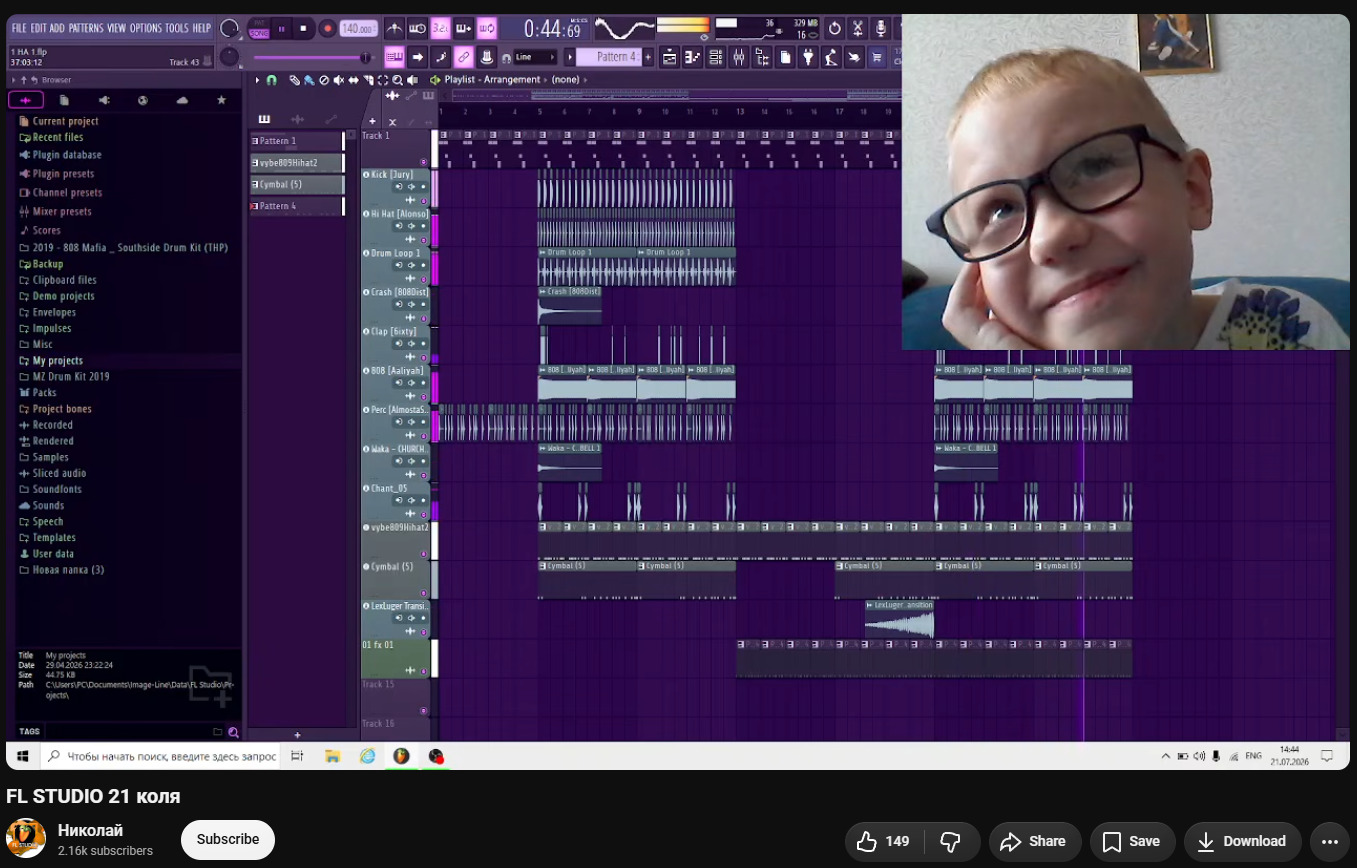Open the Plugin picker plug icon
Viewport: 1357px width, 868px height.
(x=808, y=58)
